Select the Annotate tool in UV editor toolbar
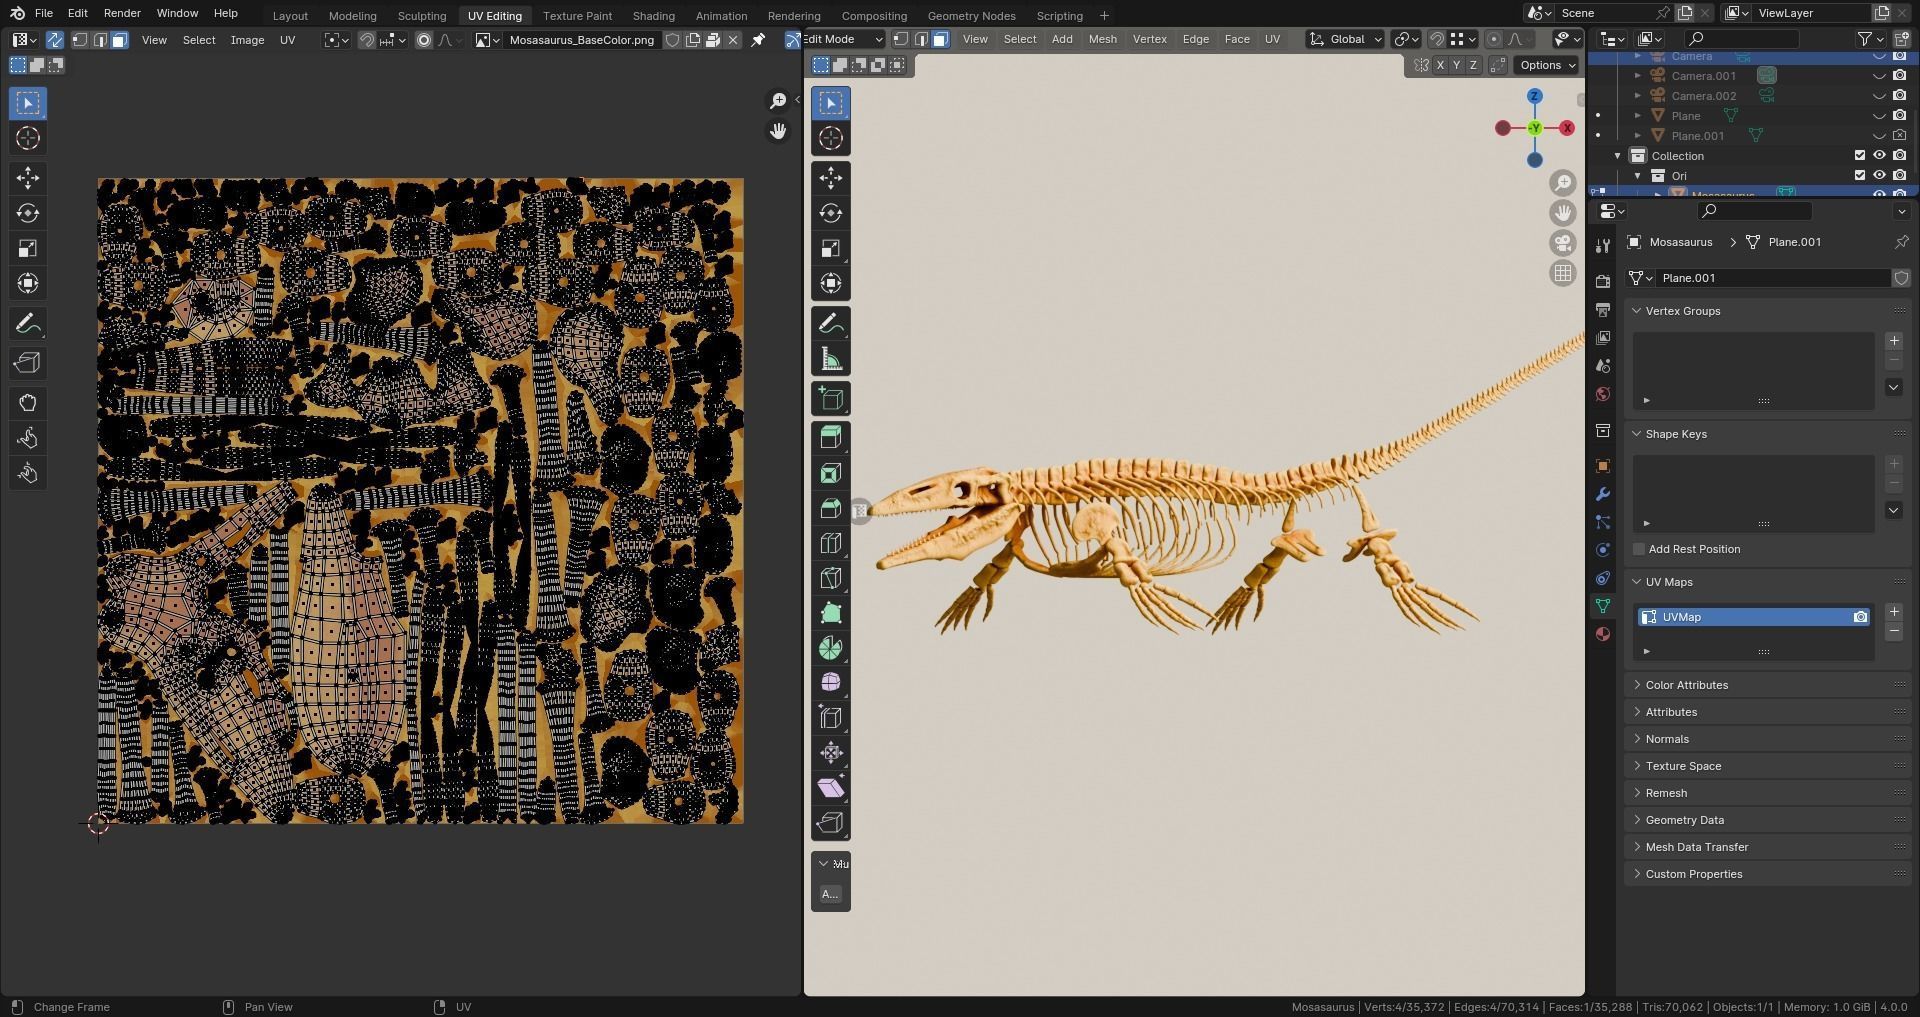The image size is (1920, 1017). pyautogui.click(x=28, y=324)
